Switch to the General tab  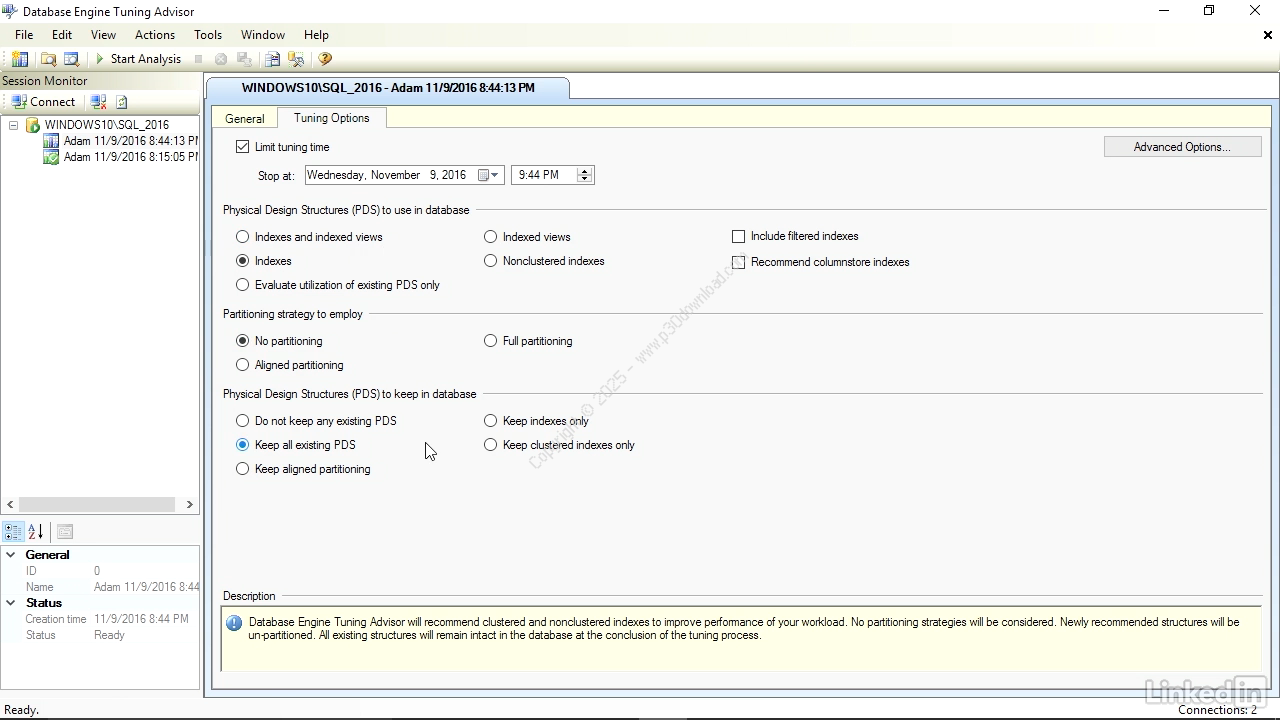[x=245, y=118]
